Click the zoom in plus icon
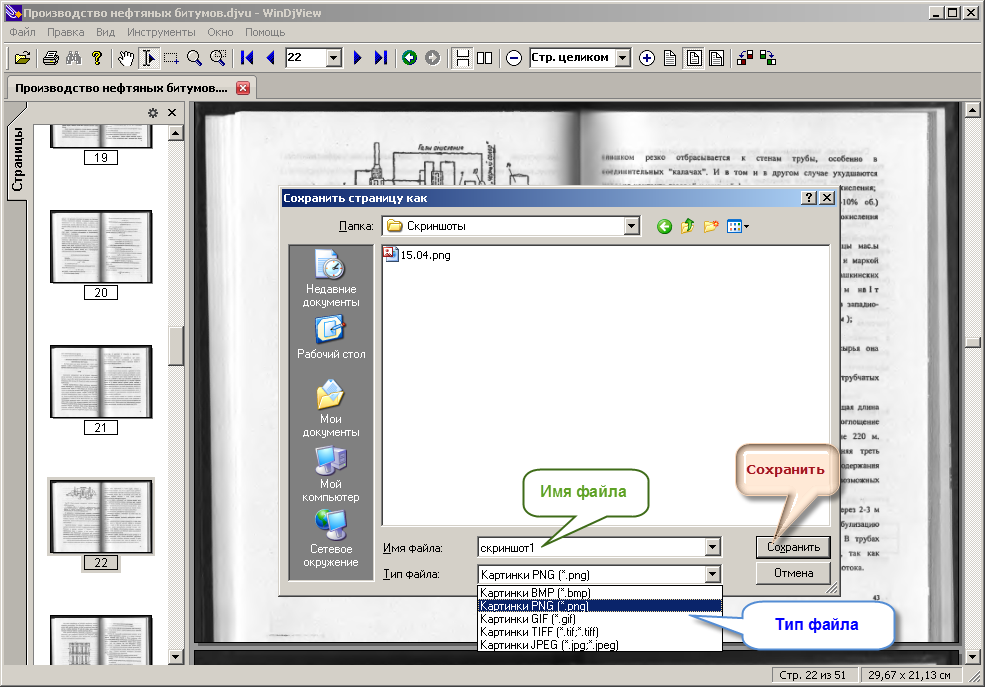 [646, 58]
